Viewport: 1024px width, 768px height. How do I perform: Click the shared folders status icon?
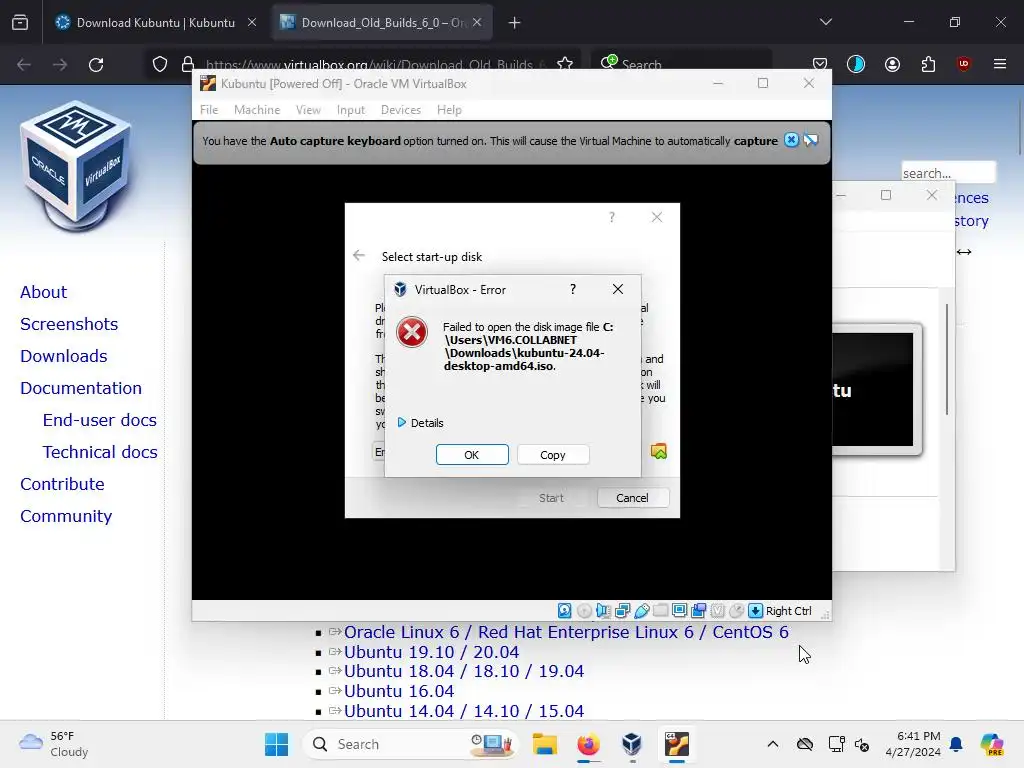point(660,611)
